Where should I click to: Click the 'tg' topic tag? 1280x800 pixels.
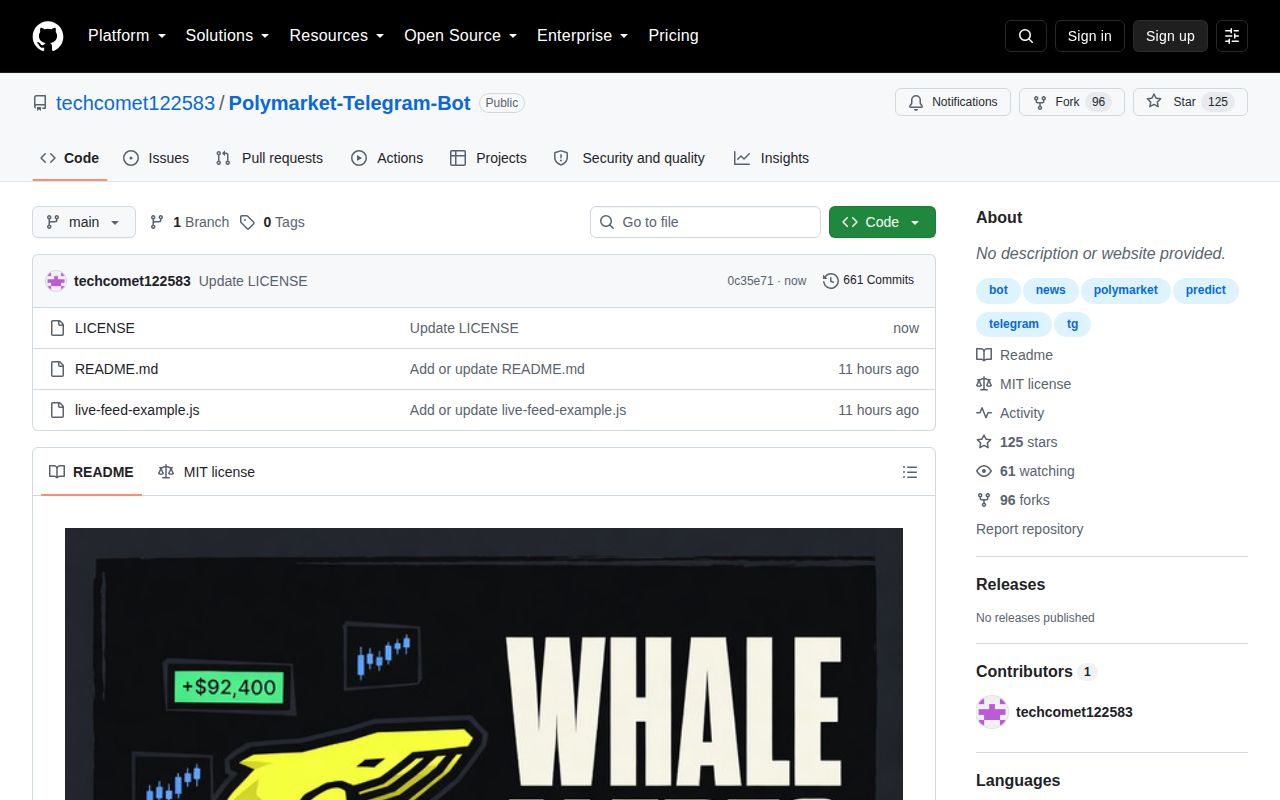[1073, 324]
